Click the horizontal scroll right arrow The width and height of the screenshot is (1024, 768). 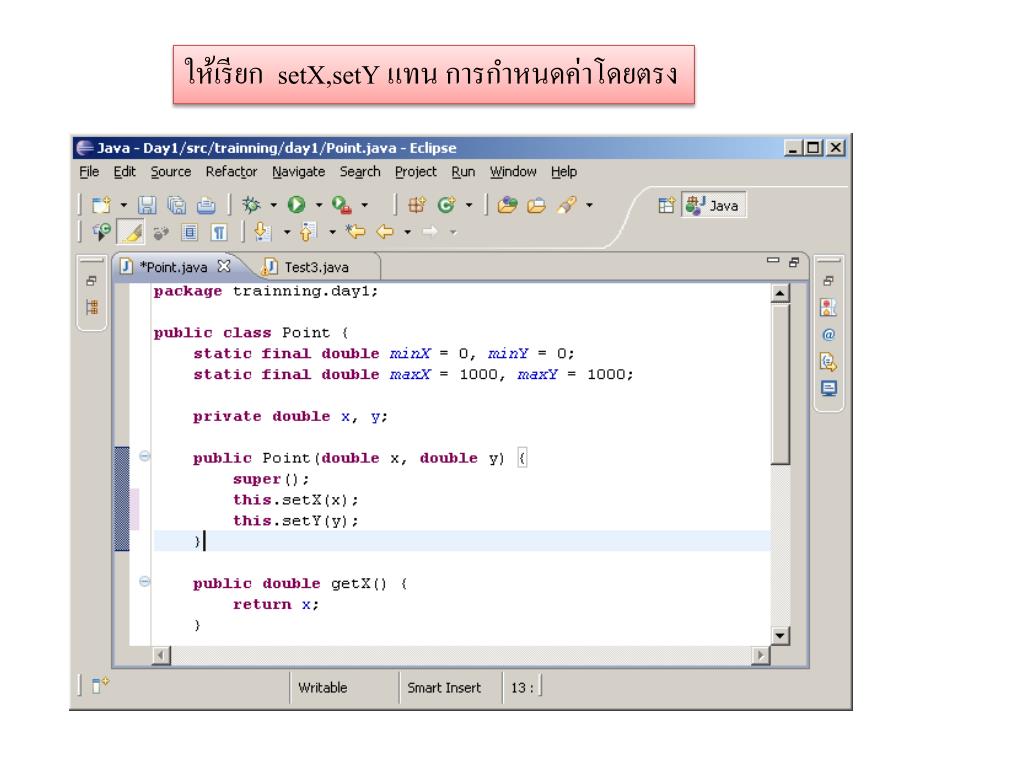pos(760,655)
